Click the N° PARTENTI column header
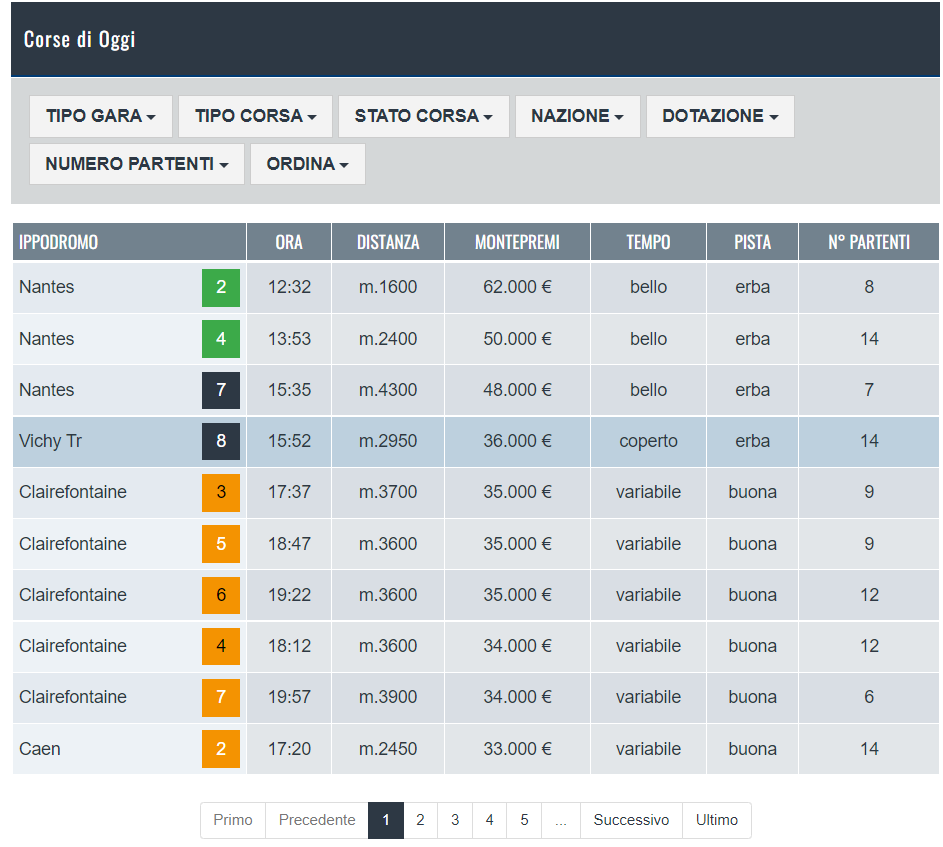943x847 pixels. 869,242
